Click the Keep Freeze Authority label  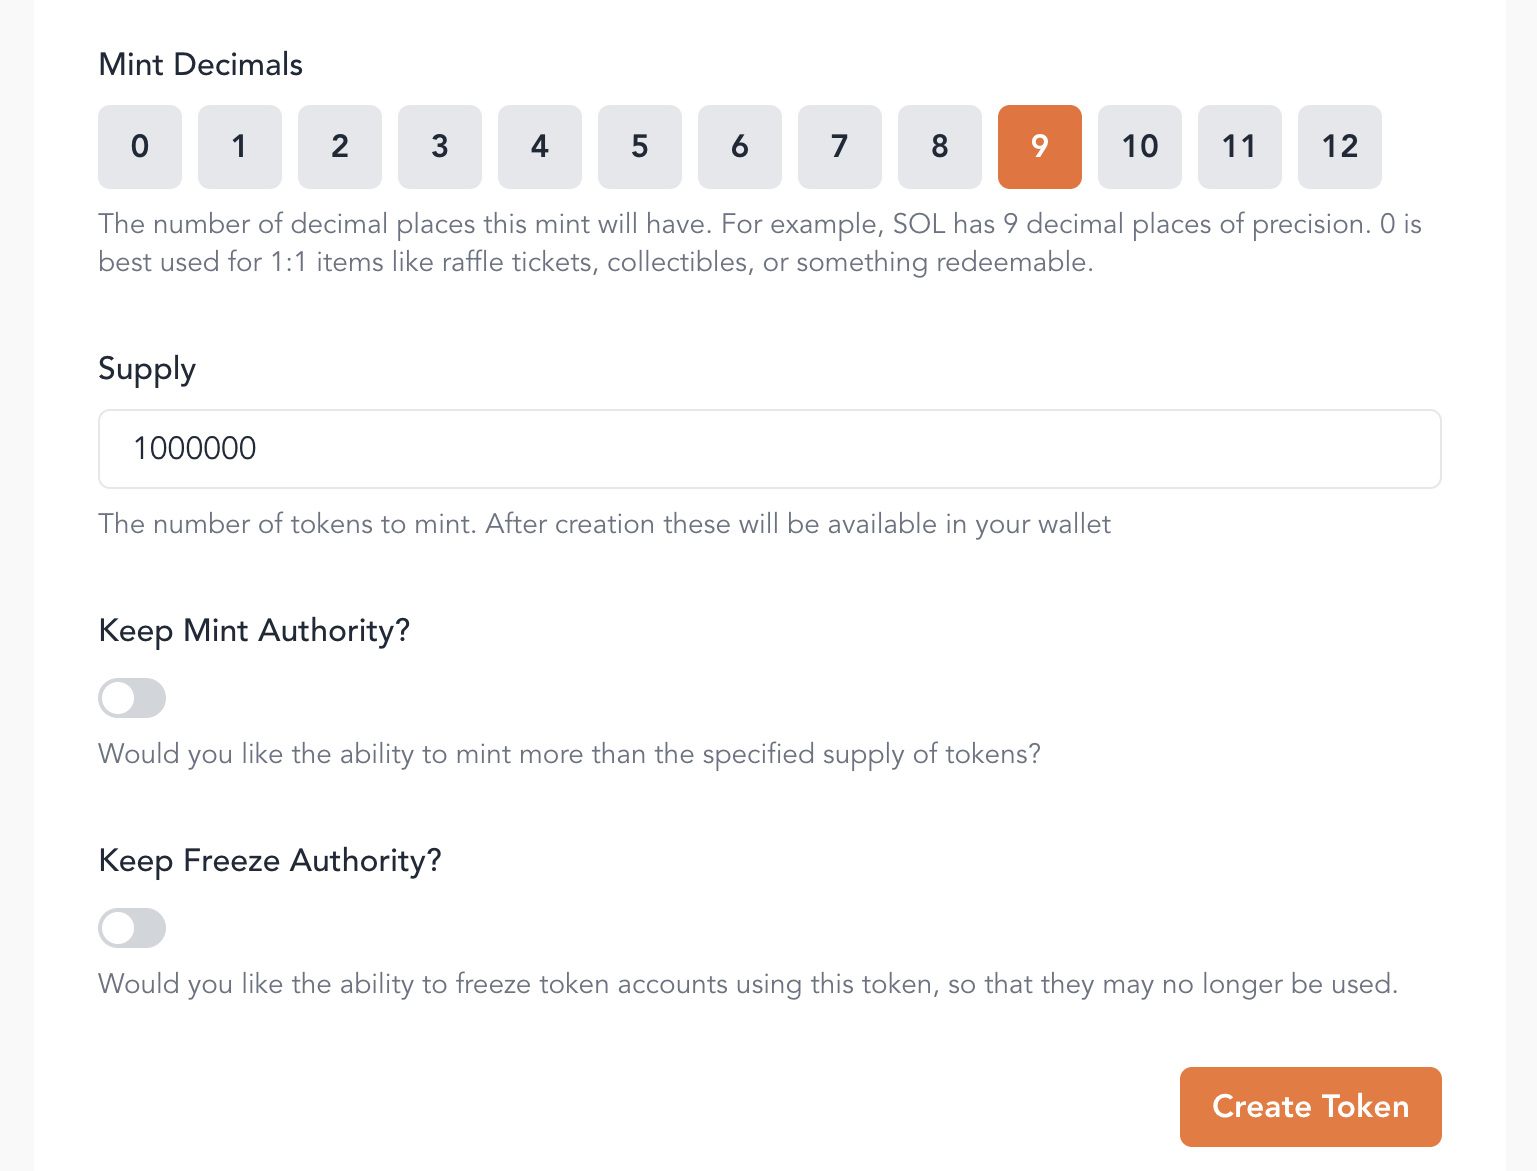(270, 861)
